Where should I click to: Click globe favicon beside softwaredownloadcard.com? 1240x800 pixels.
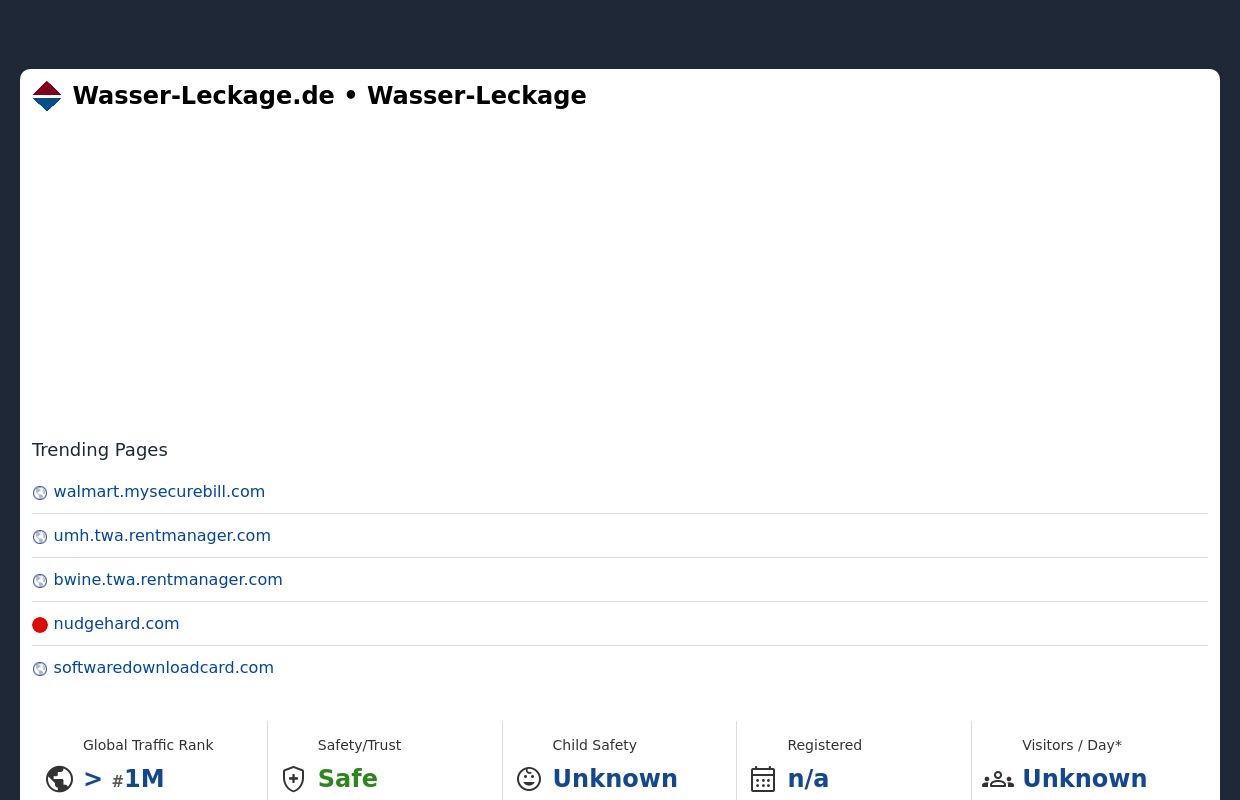pyautogui.click(x=40, y=668)
